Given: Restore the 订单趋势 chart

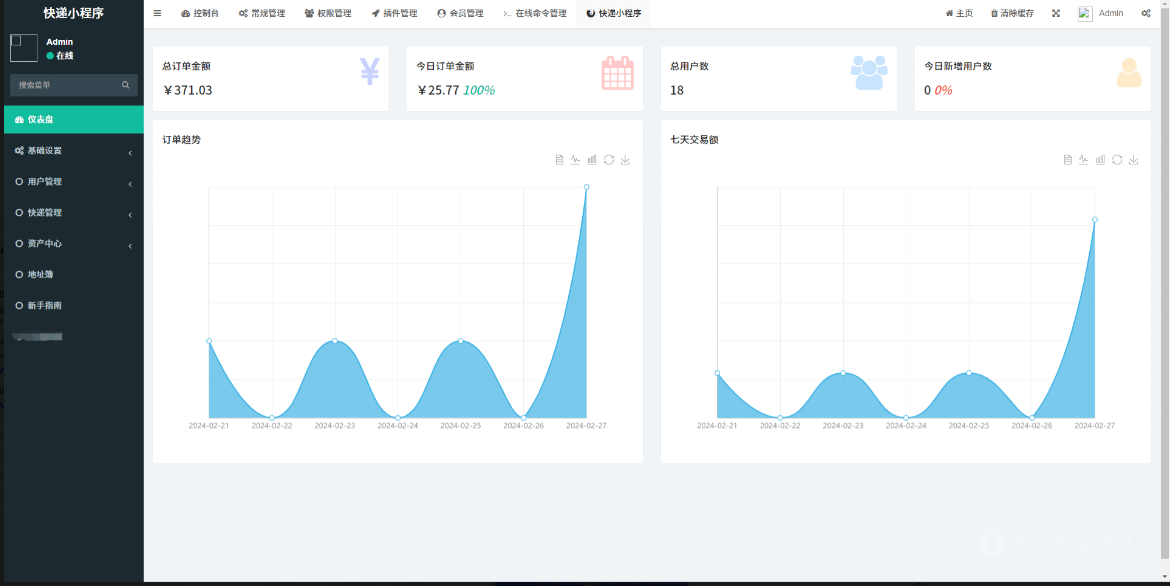Looking at the screenshot, I should click(x=609, y=160).
